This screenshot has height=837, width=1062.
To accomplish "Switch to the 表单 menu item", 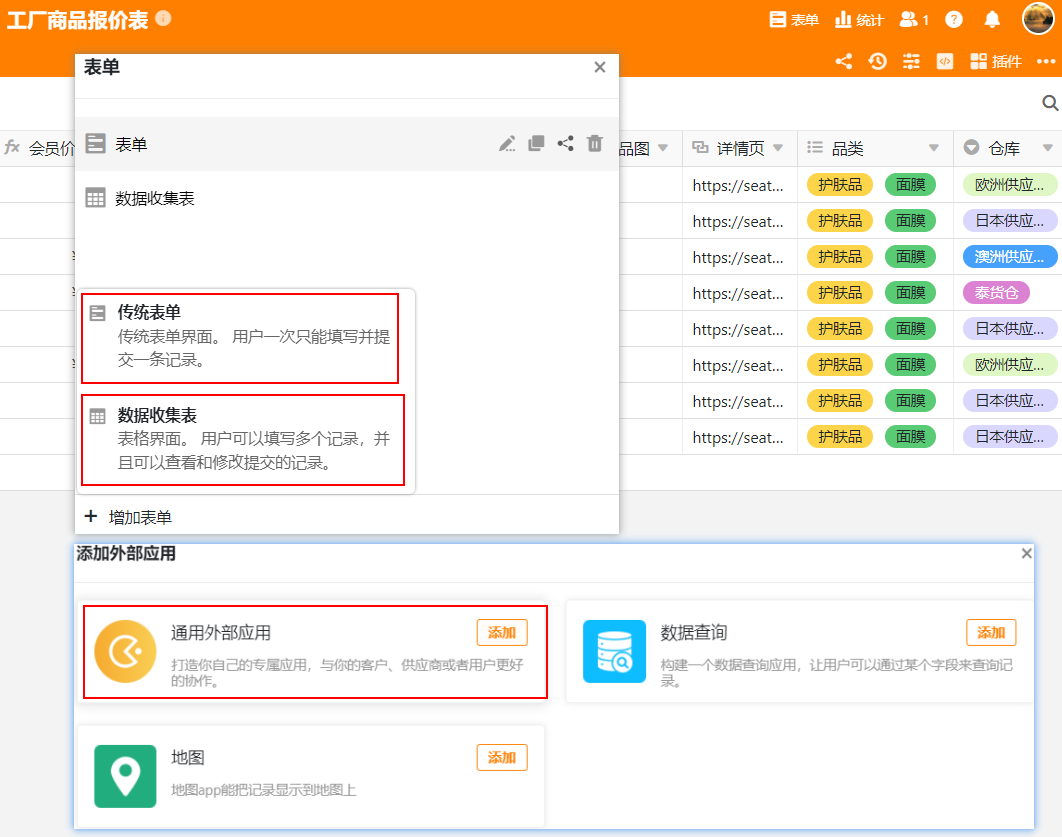I will 794,19.
